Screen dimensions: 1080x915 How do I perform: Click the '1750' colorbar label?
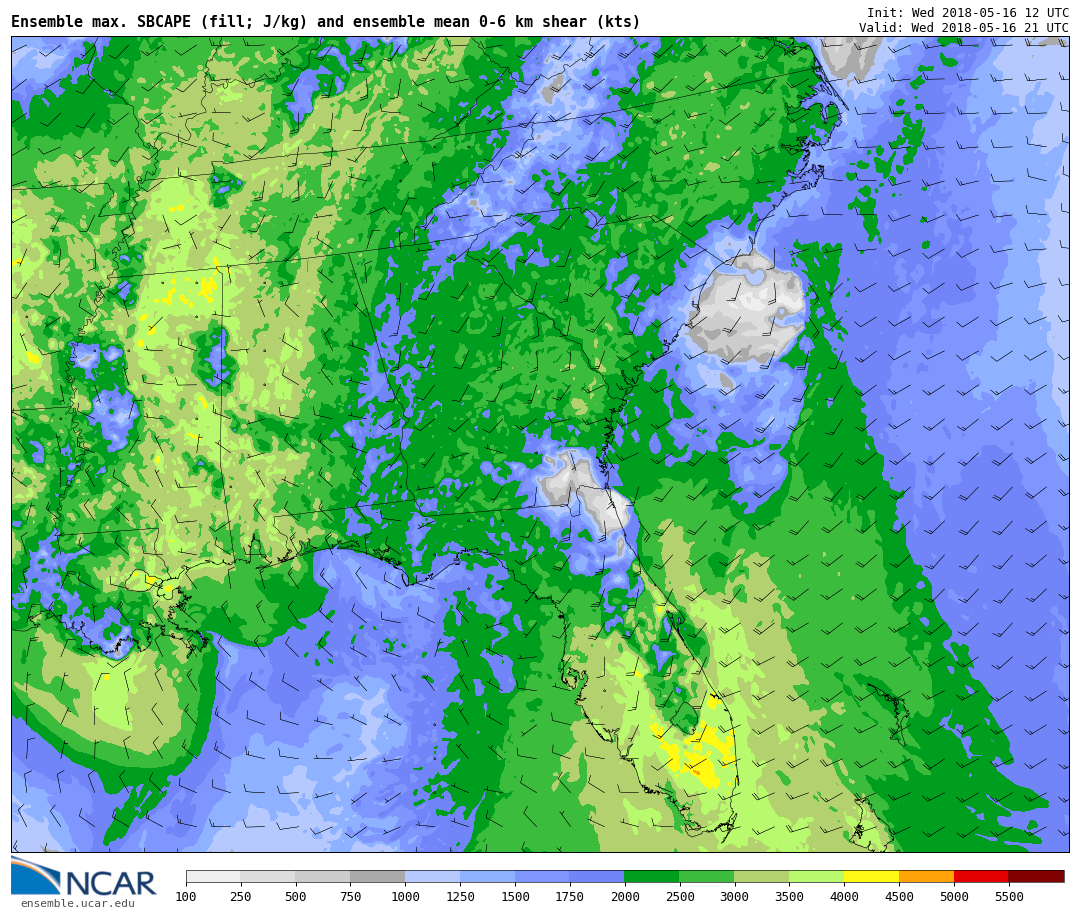[x=570, y=896]
